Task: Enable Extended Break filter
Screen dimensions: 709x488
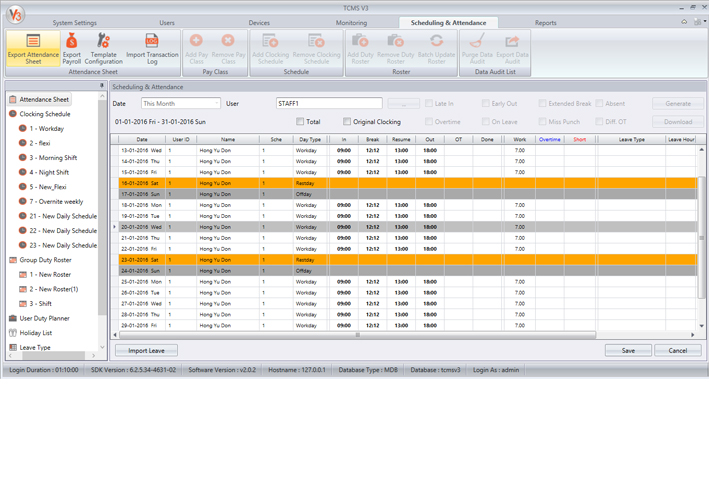Action: pyautogui.click(x=542, y=103)
